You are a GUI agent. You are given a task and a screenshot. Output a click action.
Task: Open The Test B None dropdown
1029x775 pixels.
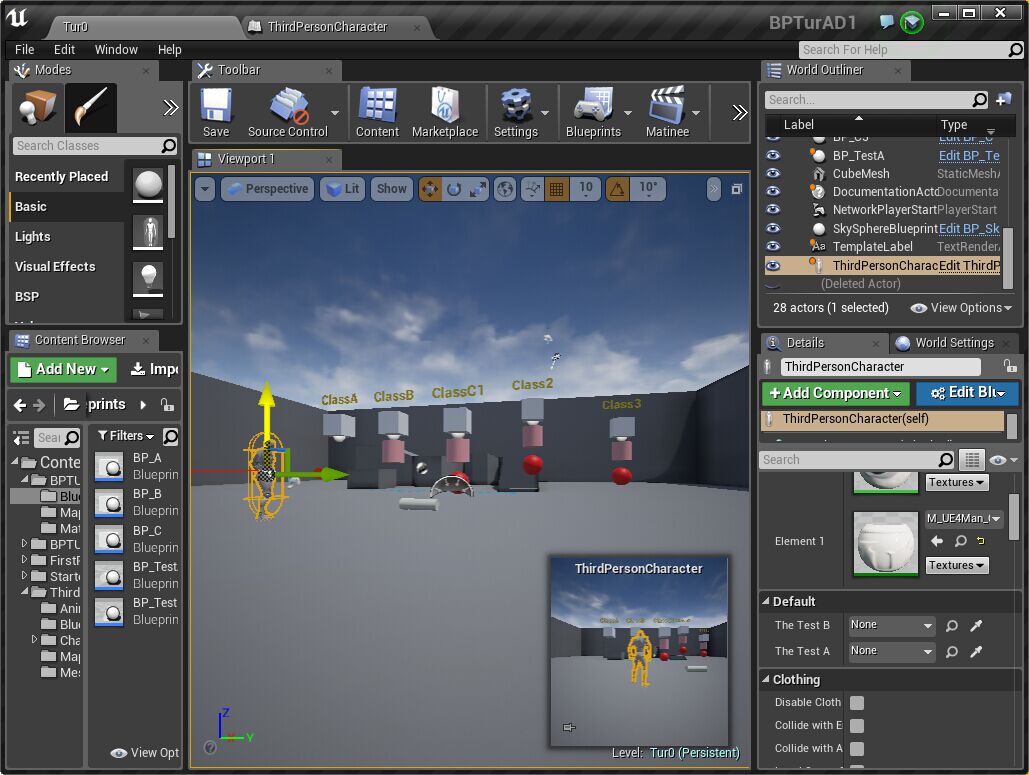pyautogui.click(x=891, y=625)
